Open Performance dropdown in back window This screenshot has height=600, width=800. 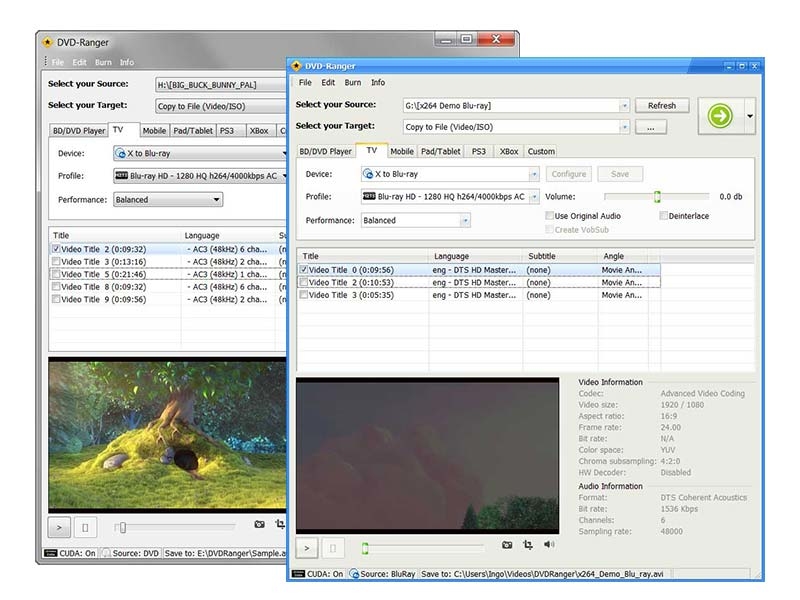coord(216,199)
